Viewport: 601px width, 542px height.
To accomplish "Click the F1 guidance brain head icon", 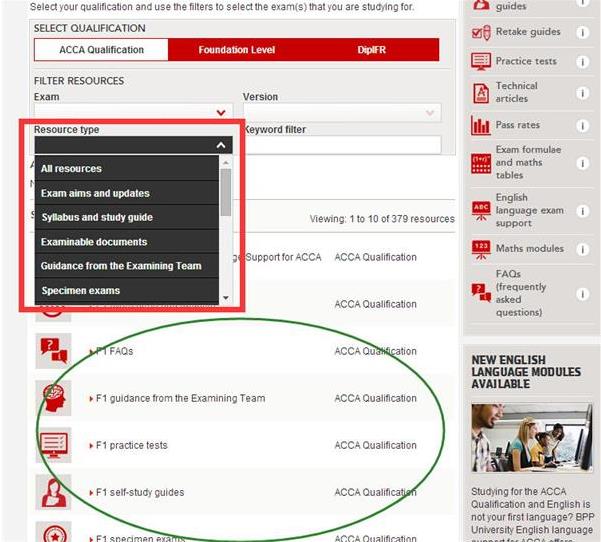I will coord(53,398).
